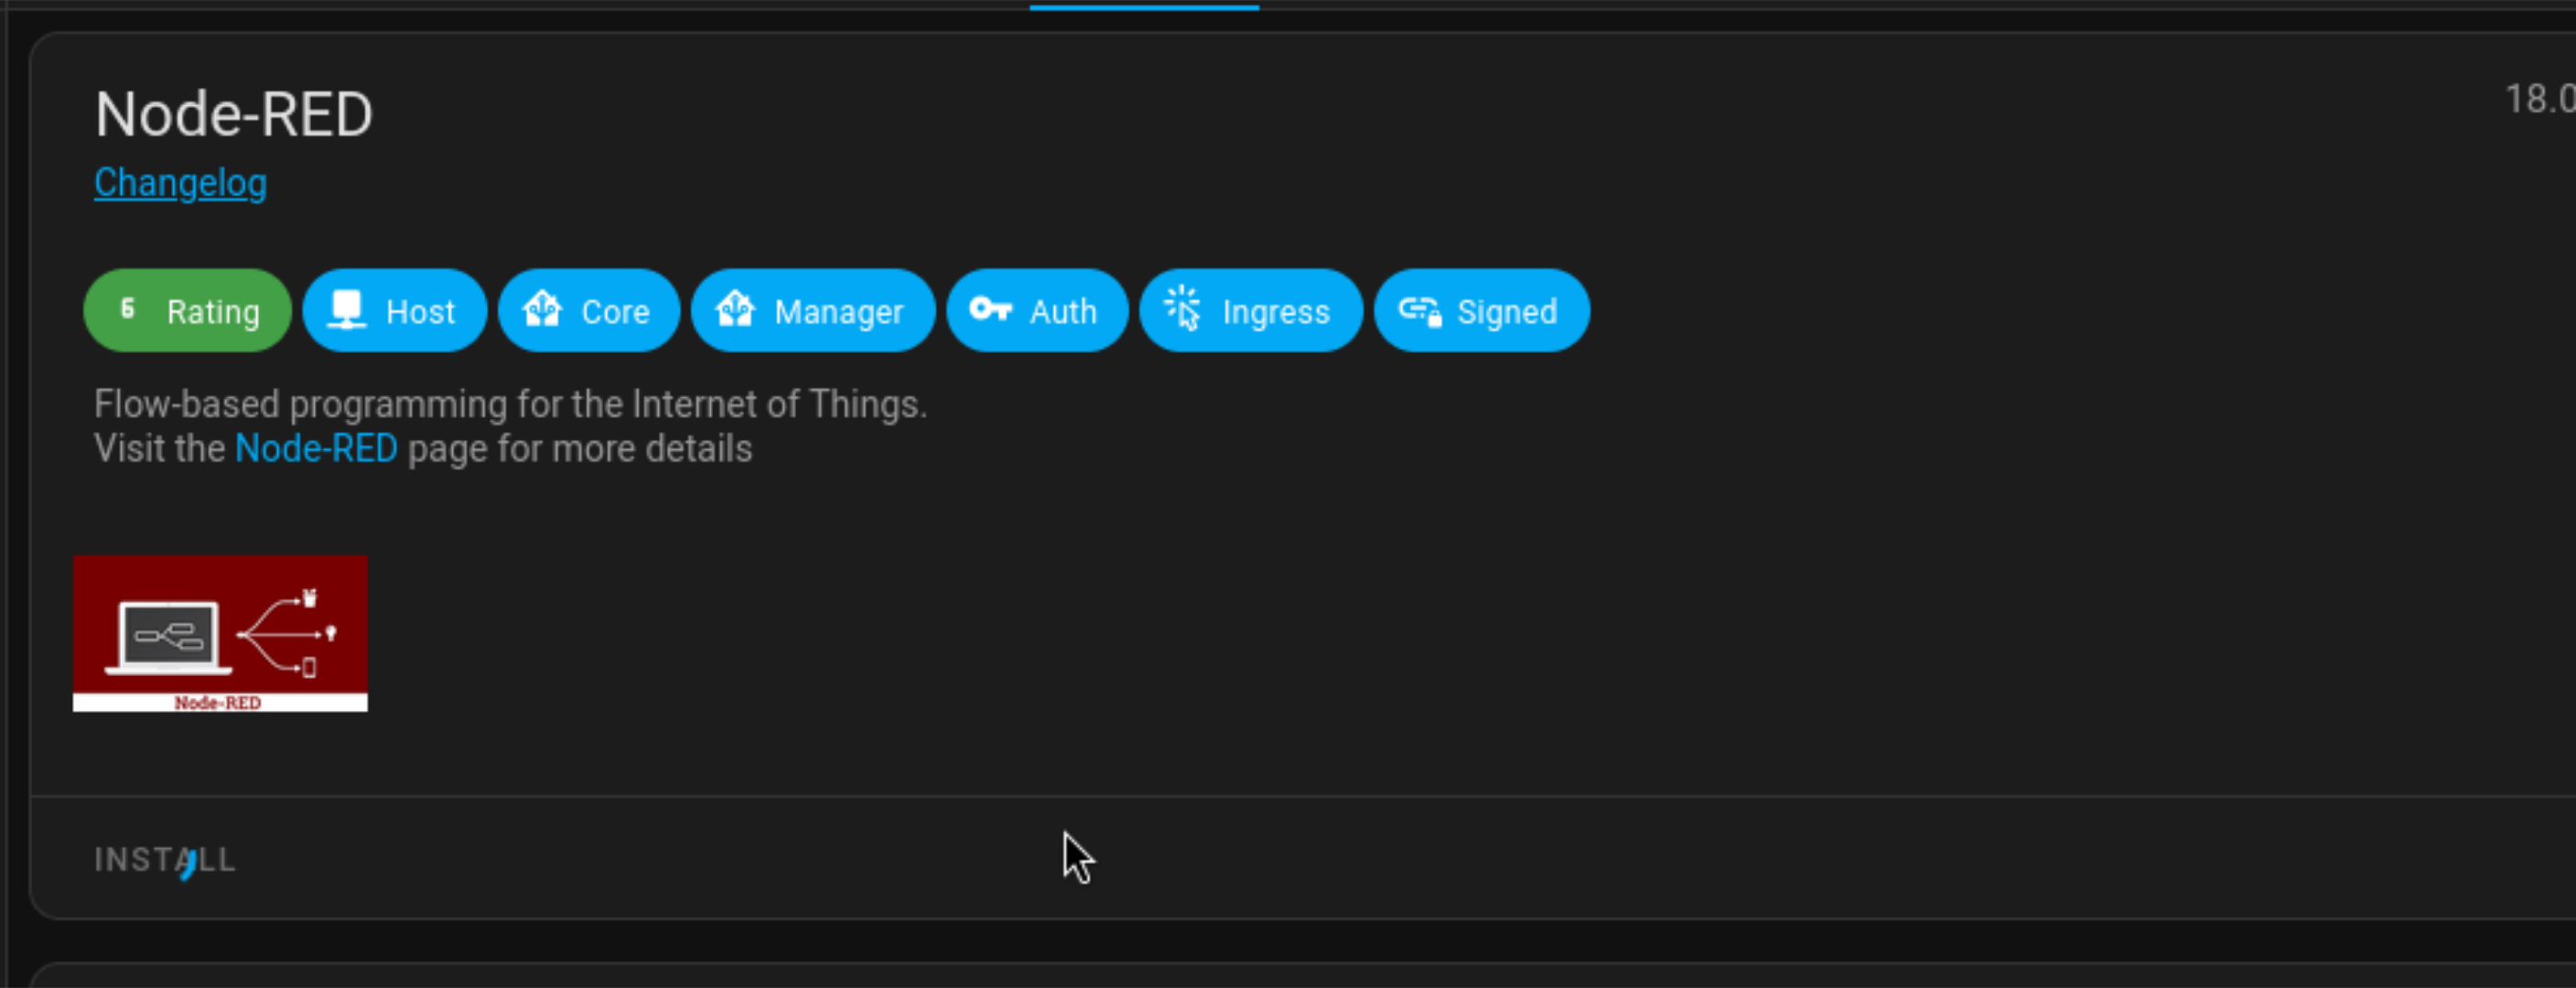Image resolution: width=2576 pixels, height=988 pixels.
Task: Click the link-lock icon on Signed chip
Action: pyautogui.click(x=1420, y=311)
